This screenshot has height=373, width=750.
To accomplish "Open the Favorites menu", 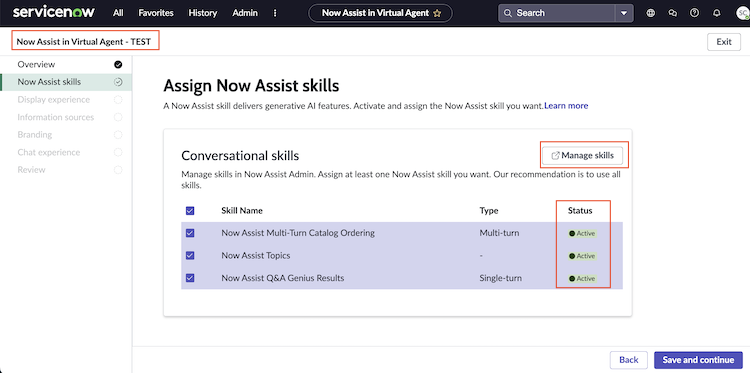I will (x=156, y=13).
